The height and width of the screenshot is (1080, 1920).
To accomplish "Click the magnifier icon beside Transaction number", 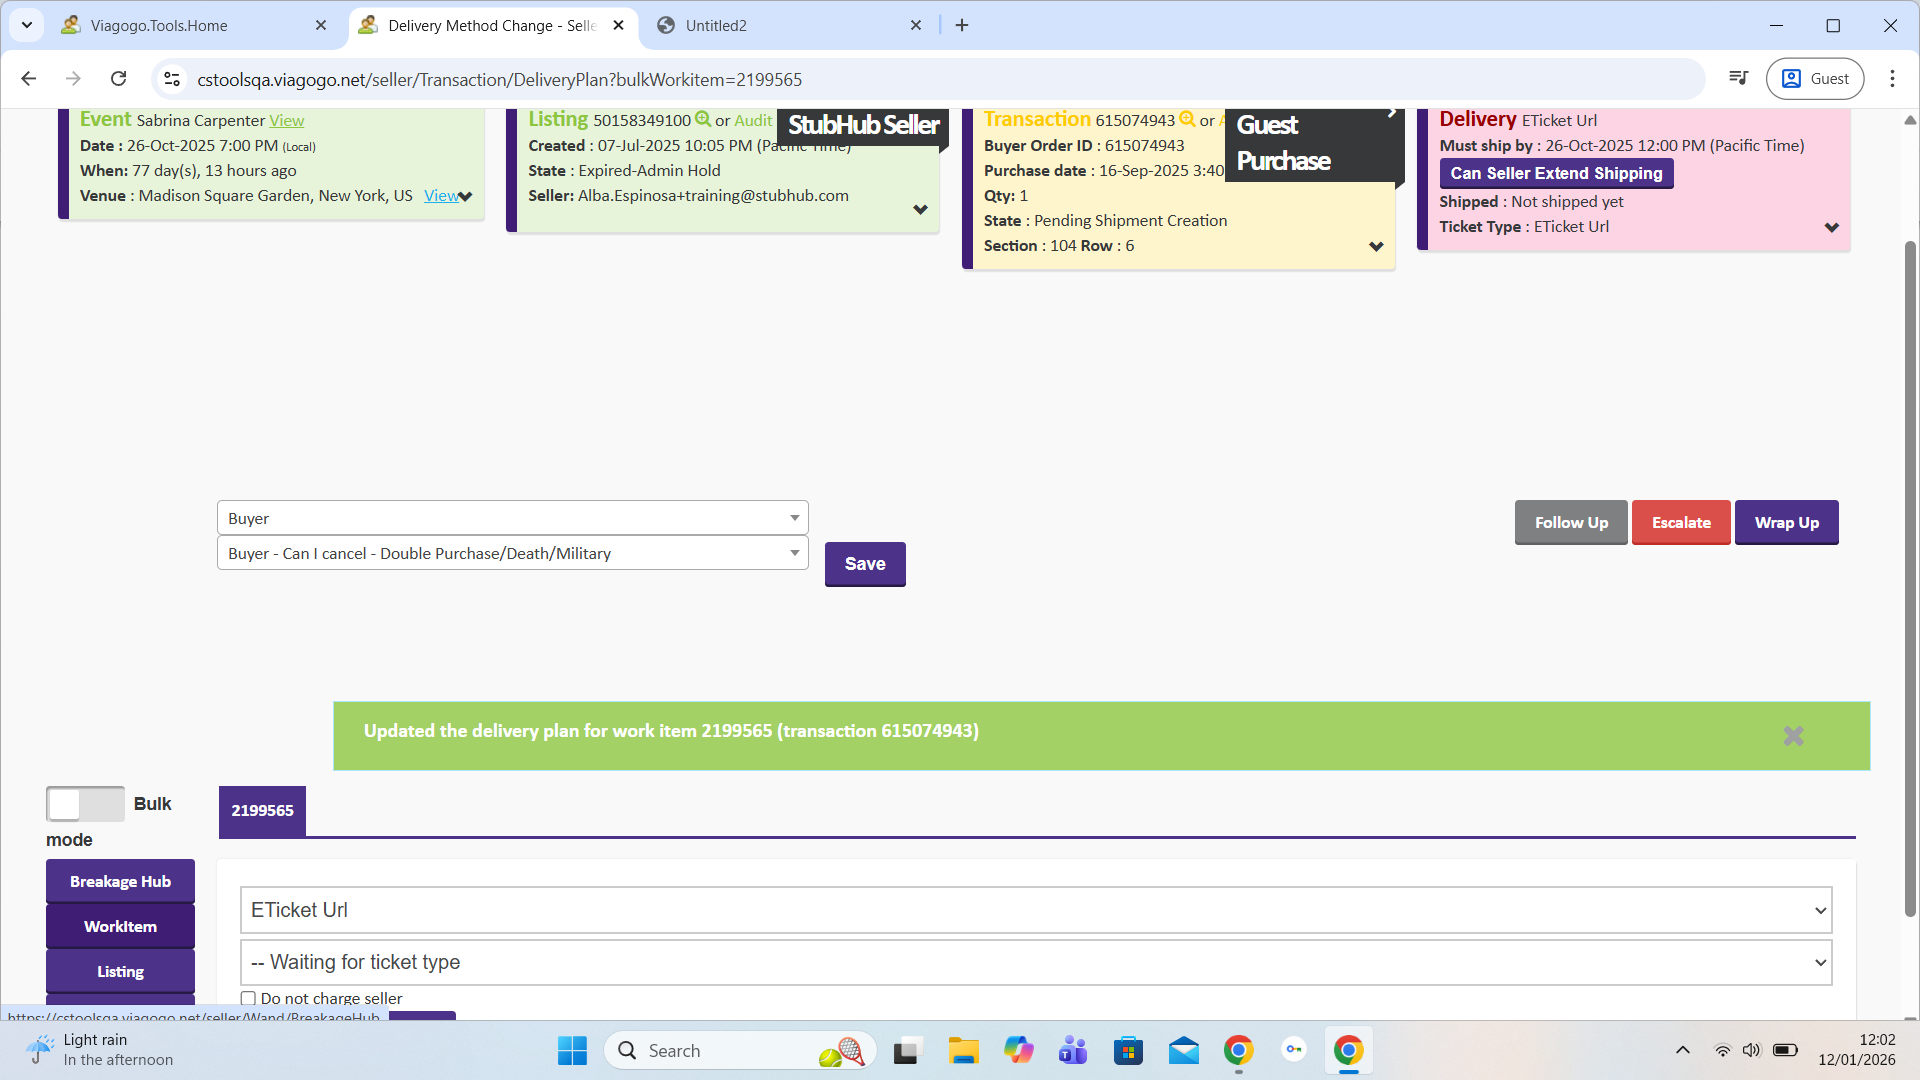I will pos(1187,119).
